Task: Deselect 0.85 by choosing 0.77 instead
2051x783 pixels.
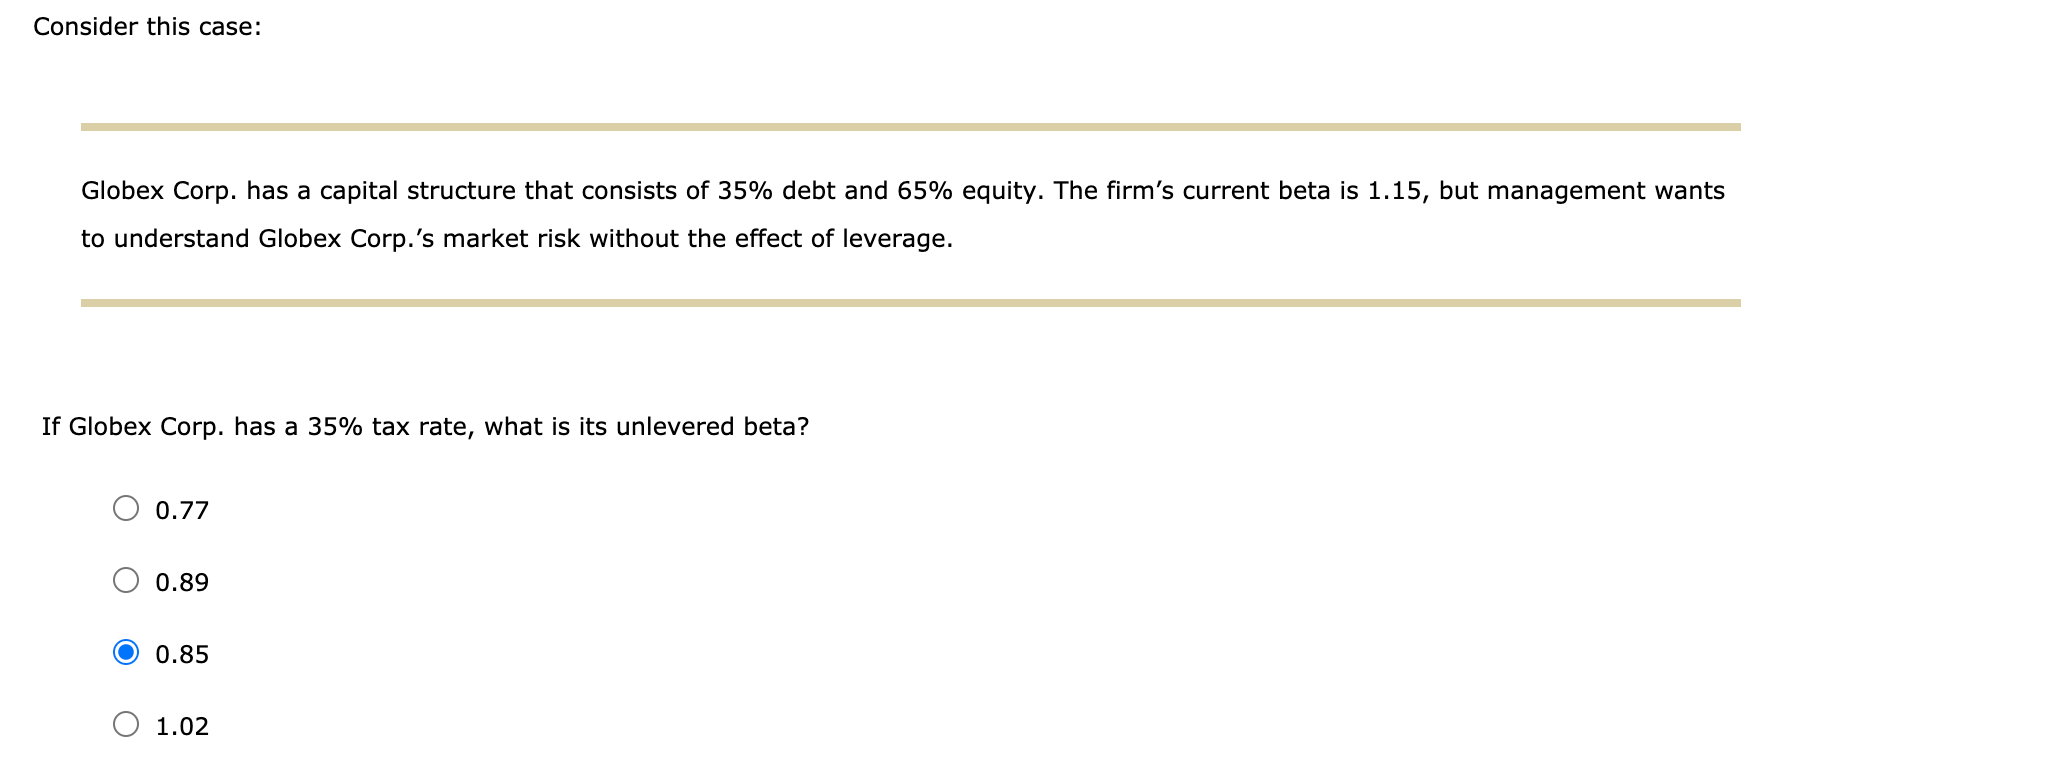Action: [127, 508]
